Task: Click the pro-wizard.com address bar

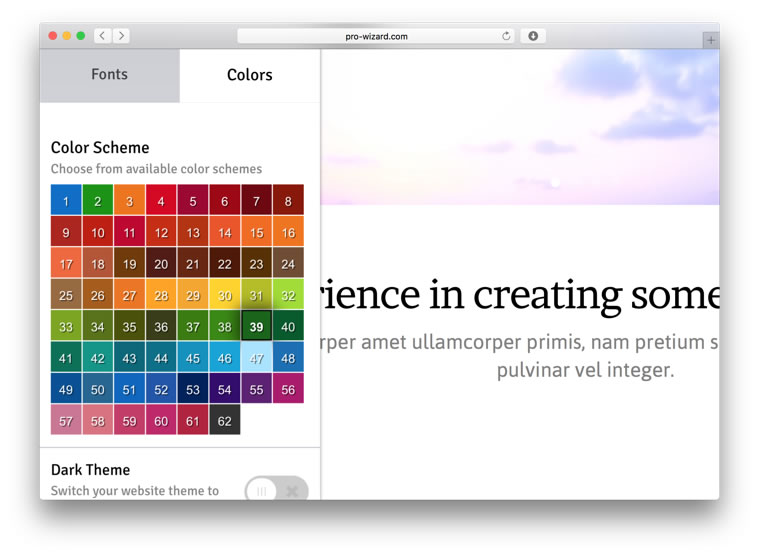Action: point(376,36)
